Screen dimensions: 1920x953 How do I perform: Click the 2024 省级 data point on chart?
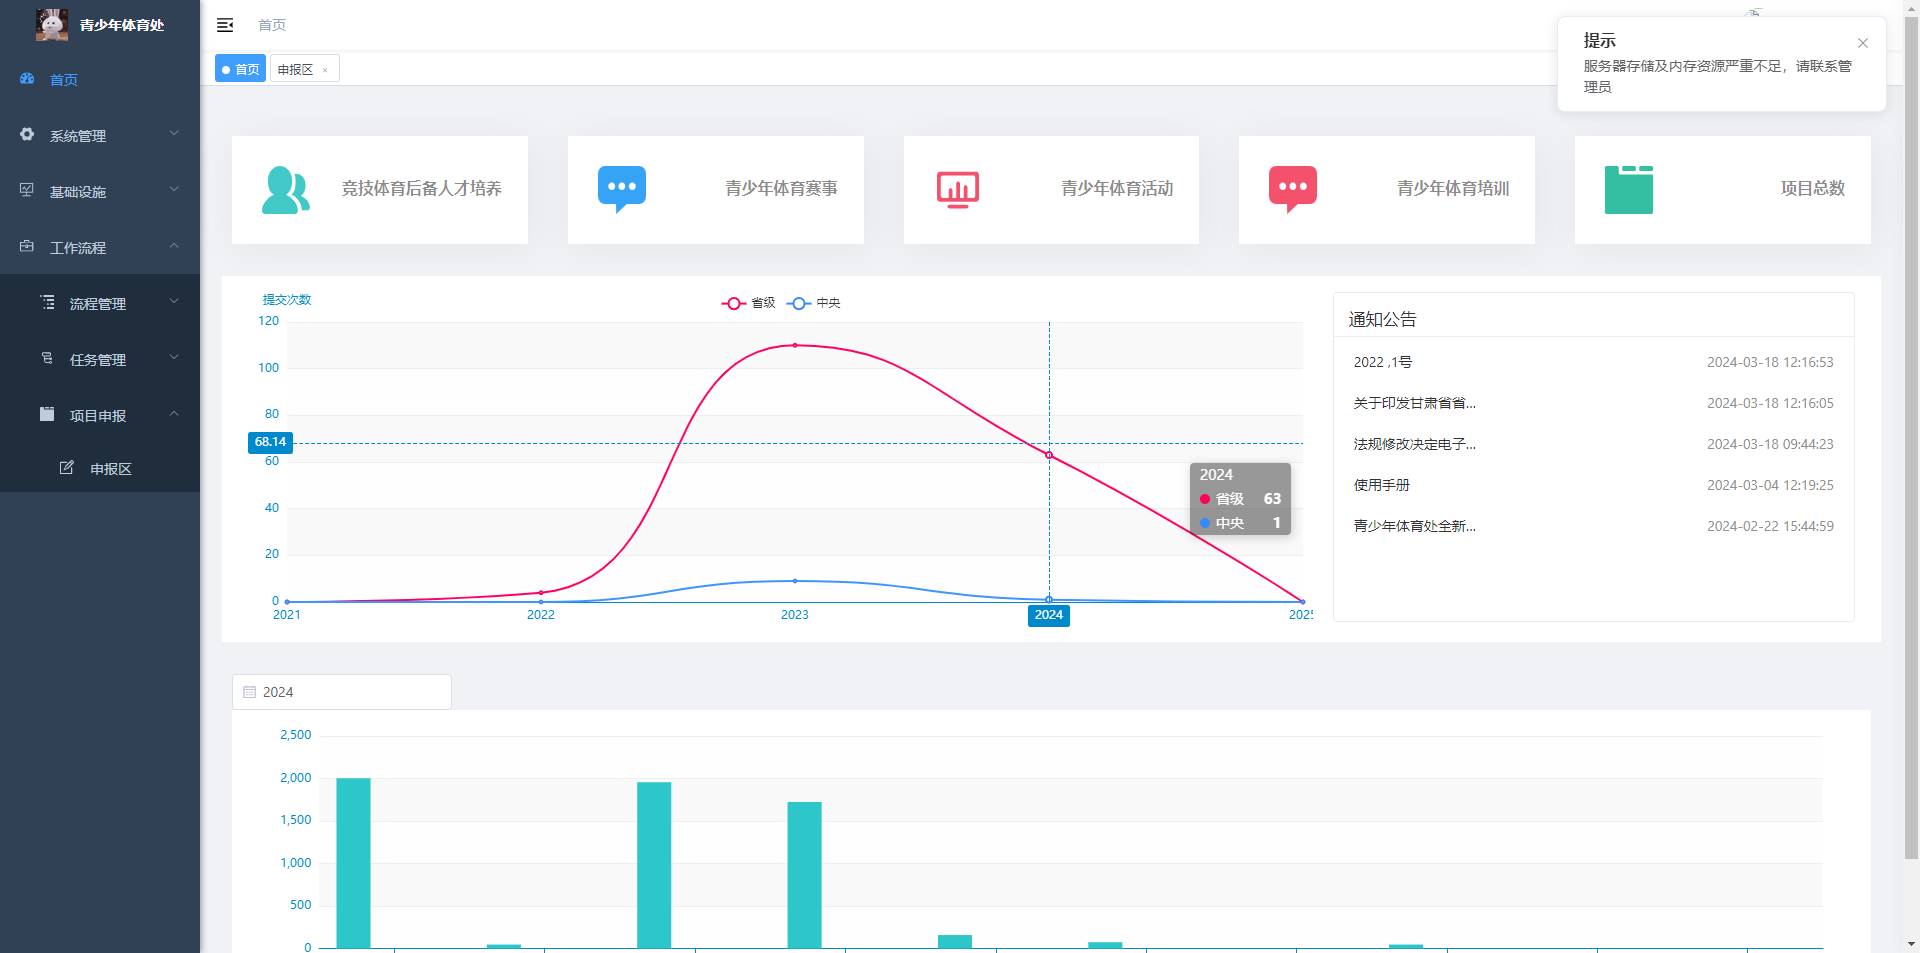click(1049, 455)
